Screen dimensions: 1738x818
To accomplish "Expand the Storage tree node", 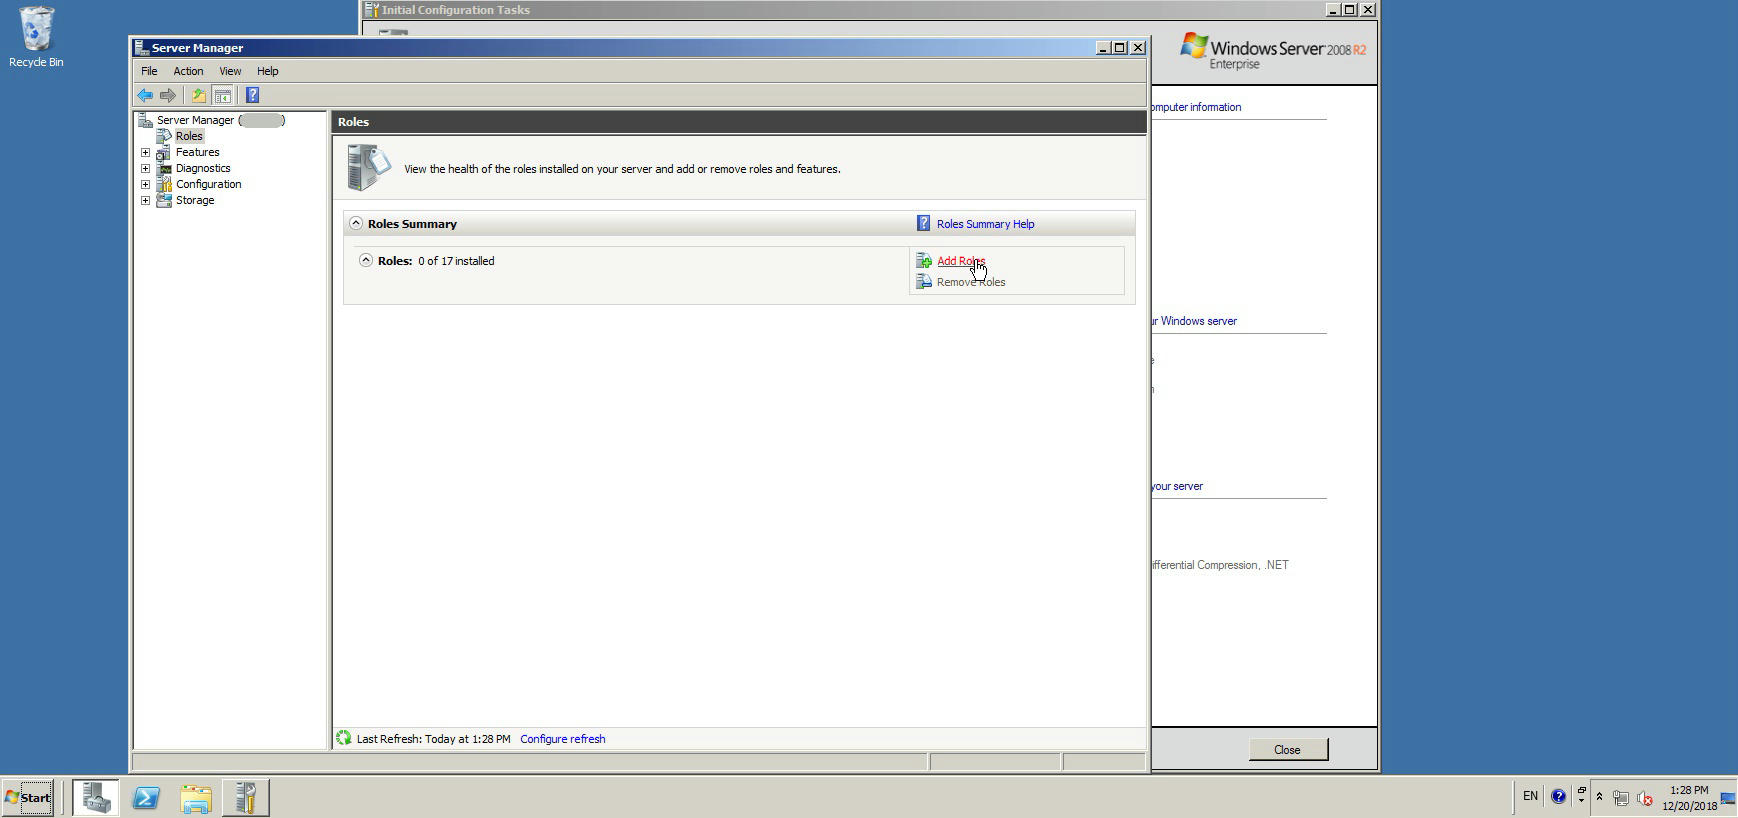I will [146, 200].
